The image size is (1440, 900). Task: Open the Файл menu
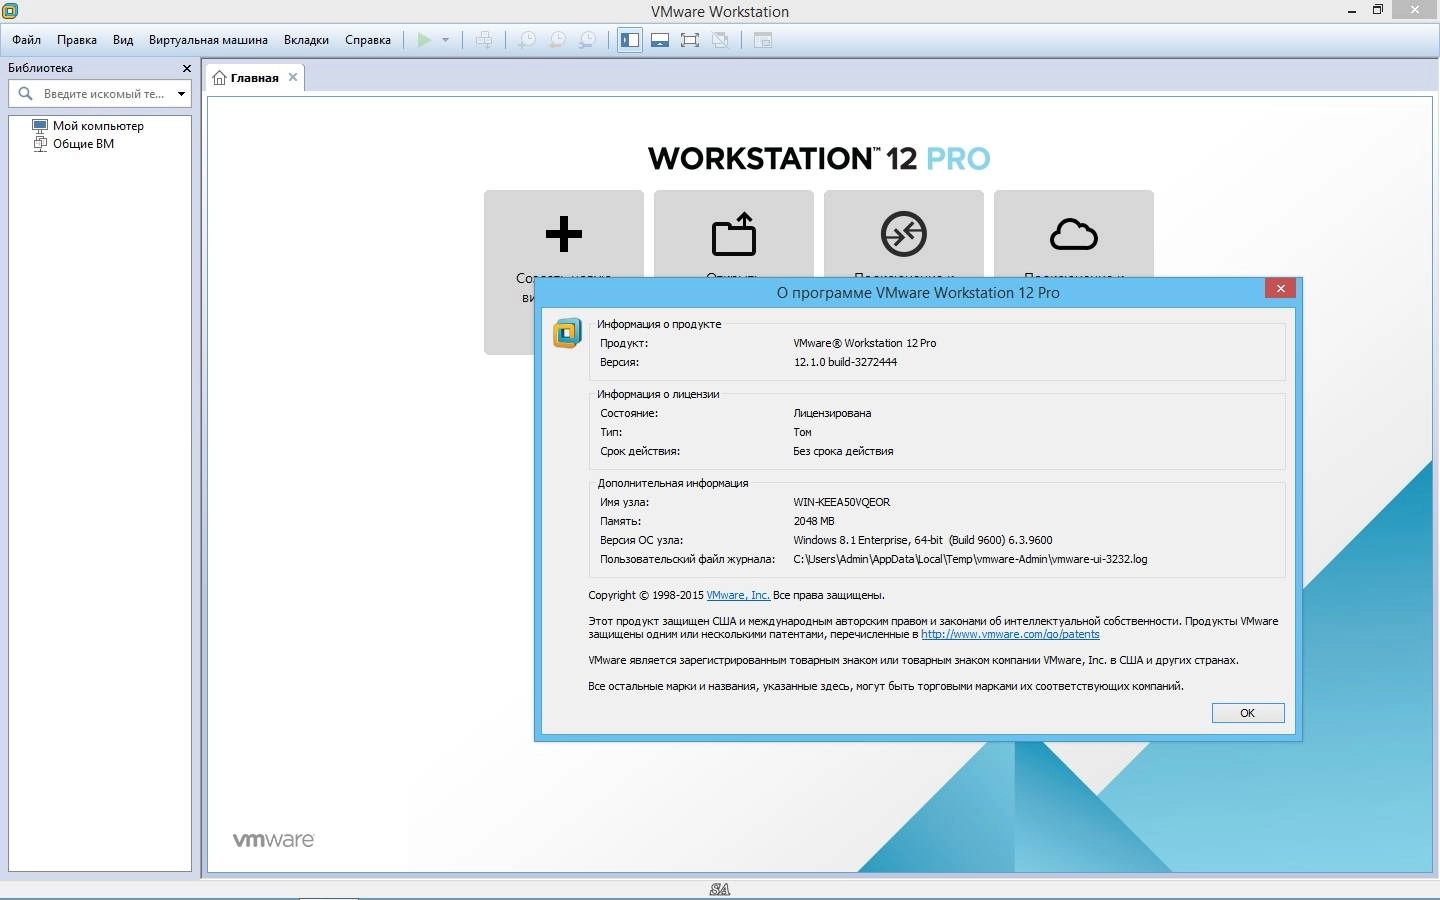click(27, 40)
